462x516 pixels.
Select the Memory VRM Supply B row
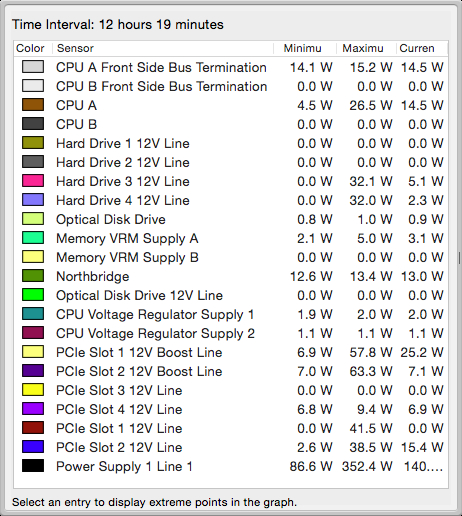(x=231, y=257)
